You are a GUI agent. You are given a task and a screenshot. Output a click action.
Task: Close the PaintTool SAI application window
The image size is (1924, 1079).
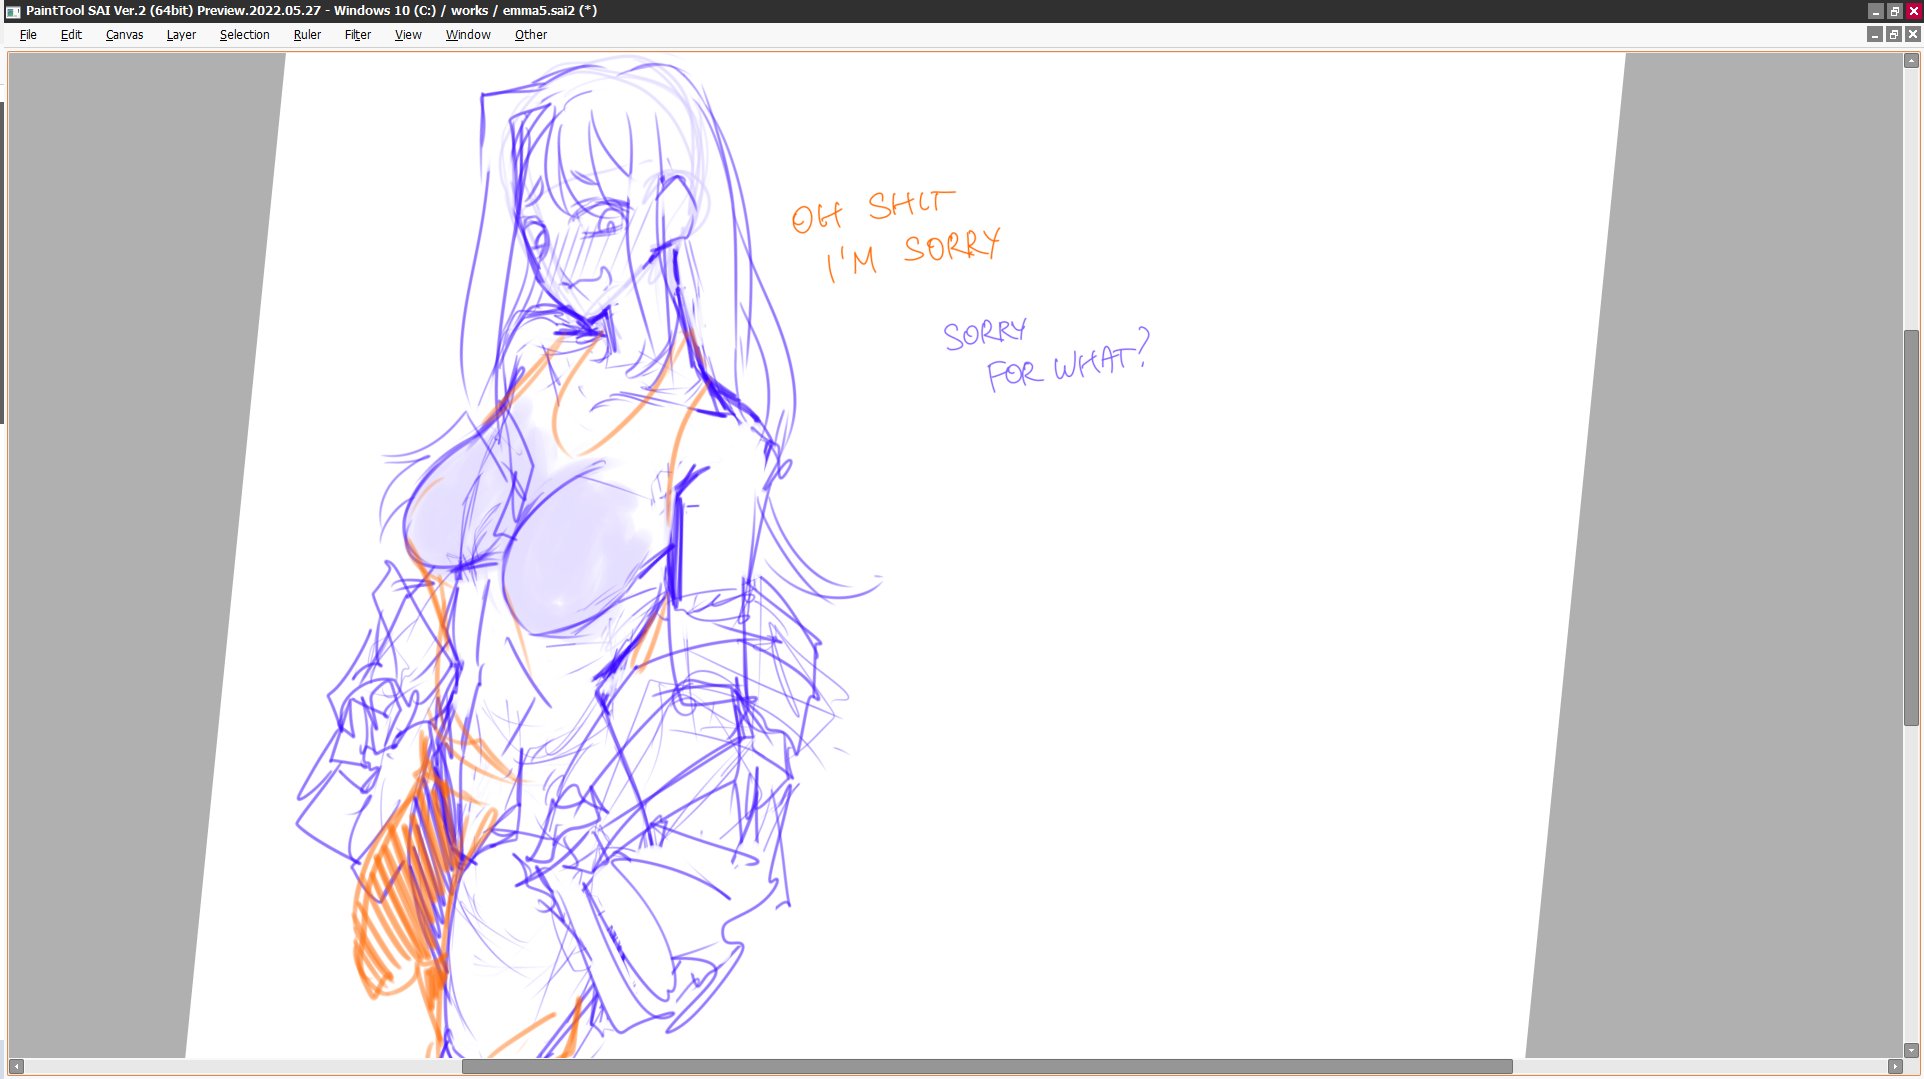[x=1914, y=11]
